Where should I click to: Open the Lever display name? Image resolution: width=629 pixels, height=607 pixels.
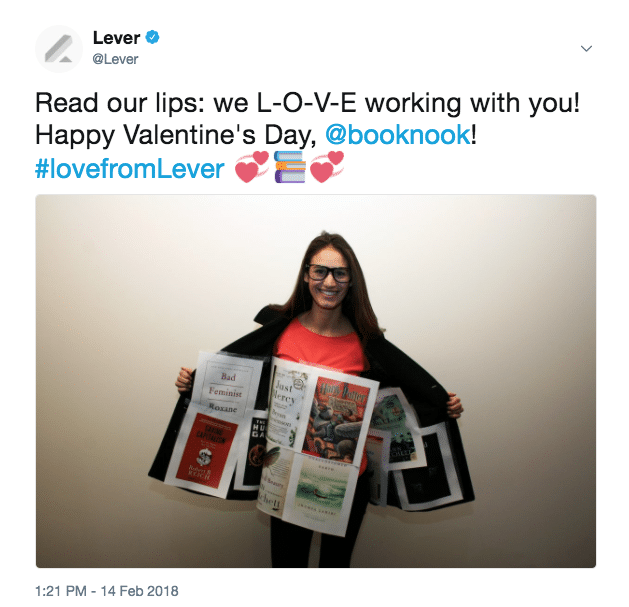point(116,38)
